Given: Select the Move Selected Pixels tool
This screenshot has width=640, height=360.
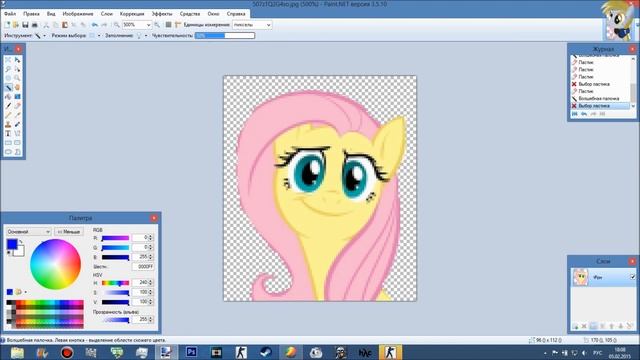Looking at the screenshot, I should 18,60.
